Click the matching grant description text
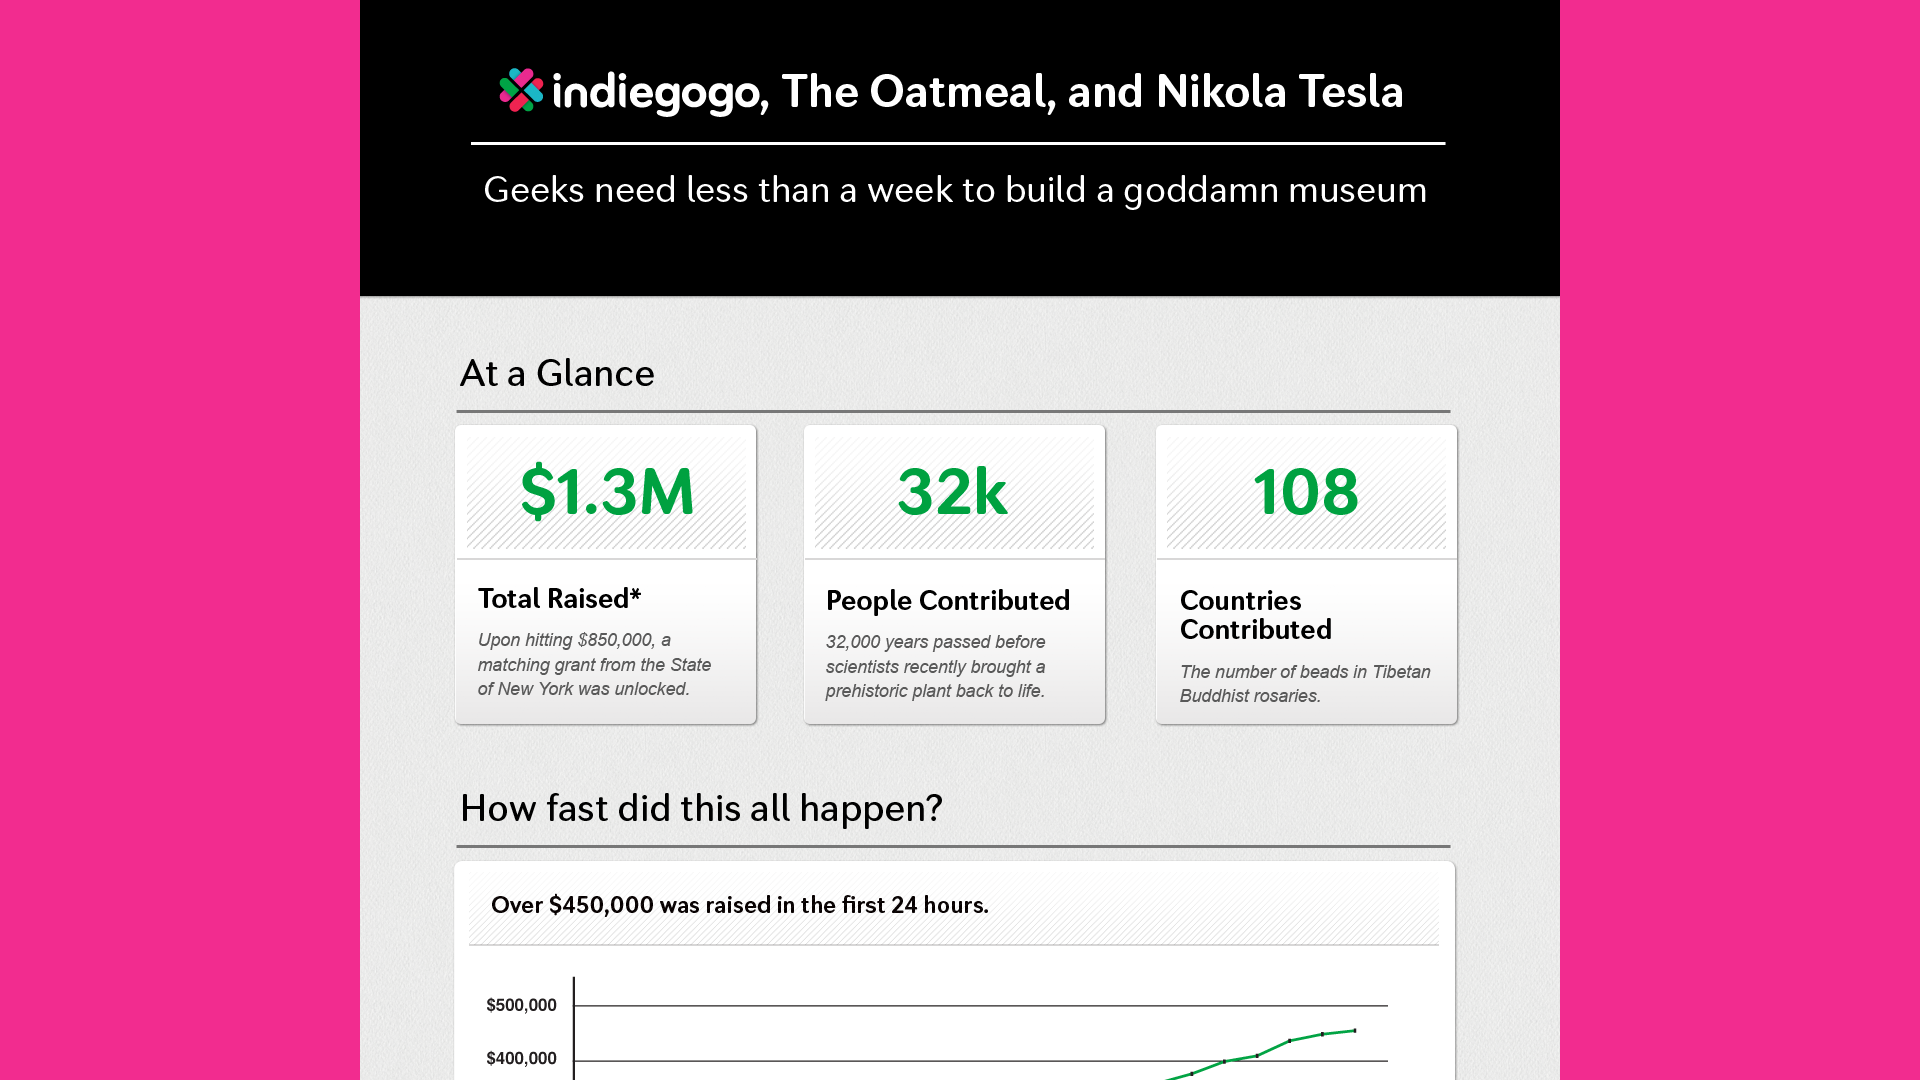1920x1080 pixels. tap(594, 664)
